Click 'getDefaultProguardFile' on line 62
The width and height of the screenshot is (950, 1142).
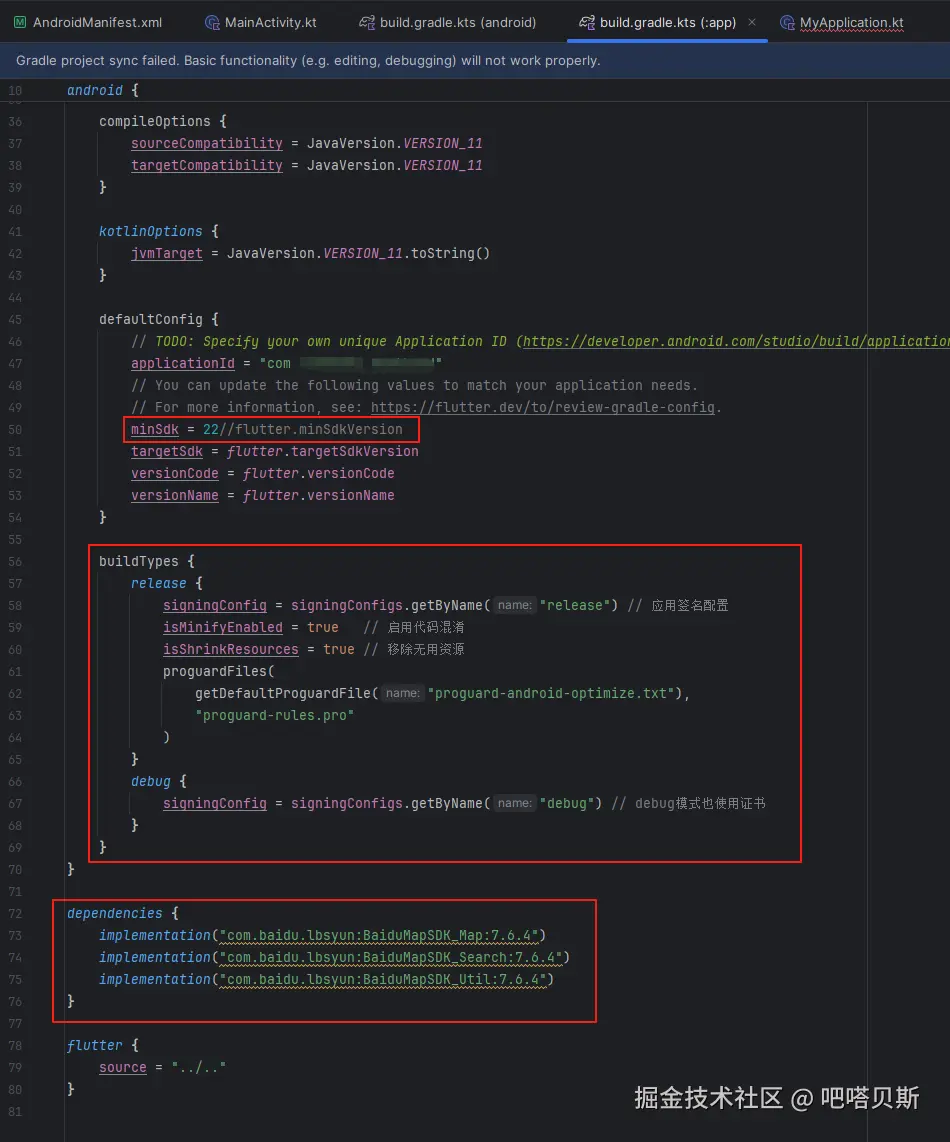click(x=283, y=693)
